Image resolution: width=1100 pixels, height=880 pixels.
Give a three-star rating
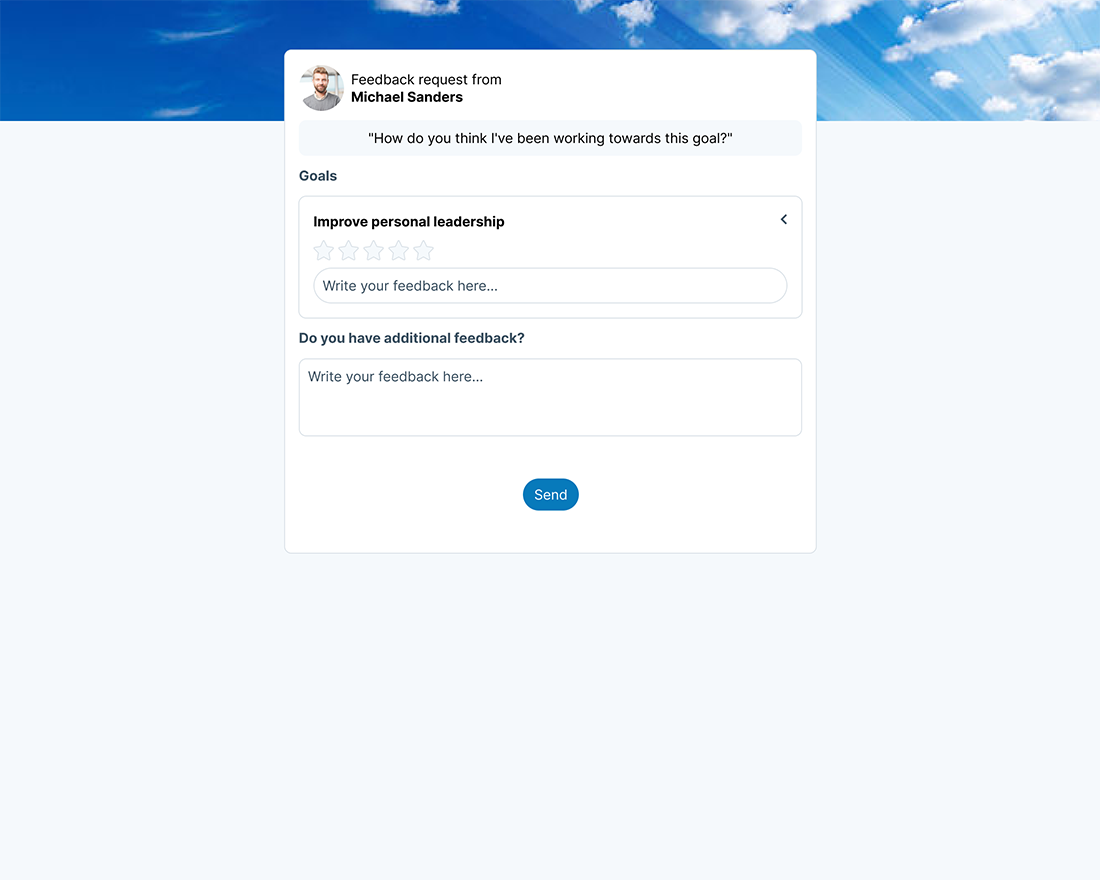(x=373, y=251)
